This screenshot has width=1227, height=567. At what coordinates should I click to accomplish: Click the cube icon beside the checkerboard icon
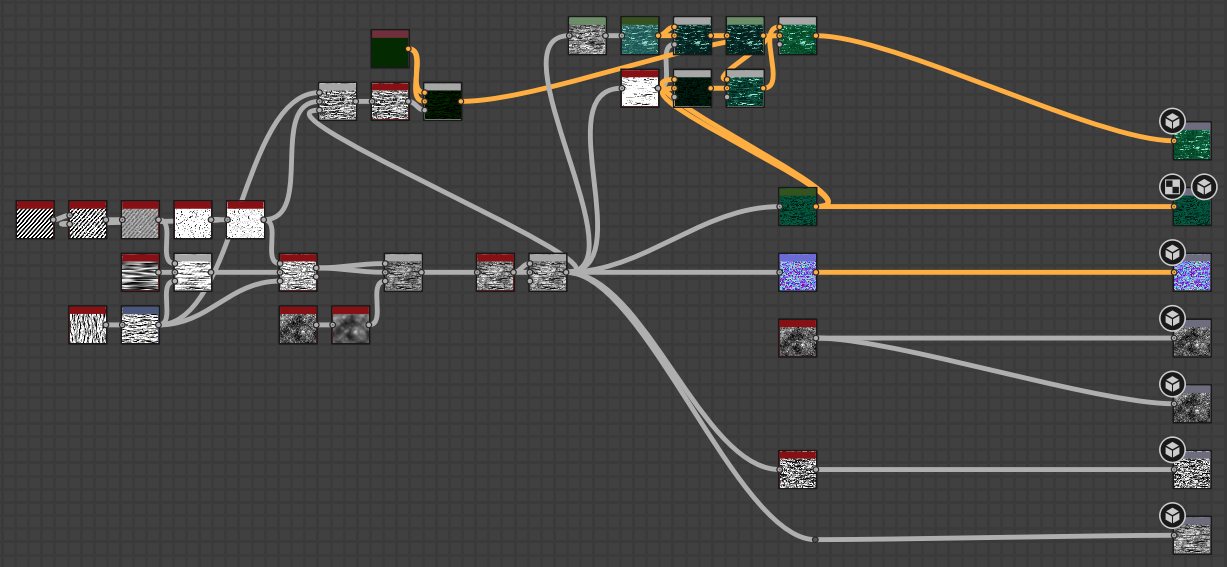[x=1204, y=186]
